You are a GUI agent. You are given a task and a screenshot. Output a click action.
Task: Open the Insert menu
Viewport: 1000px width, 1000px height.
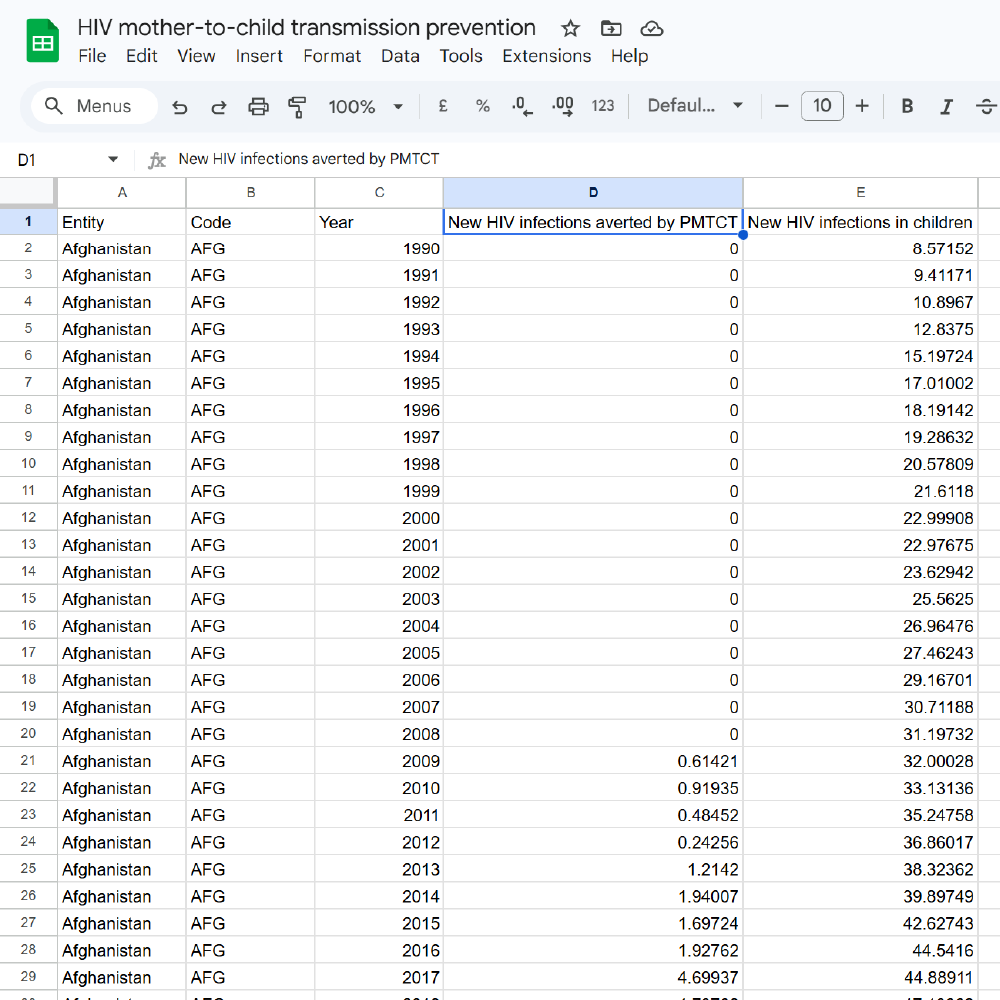point(259,56)
